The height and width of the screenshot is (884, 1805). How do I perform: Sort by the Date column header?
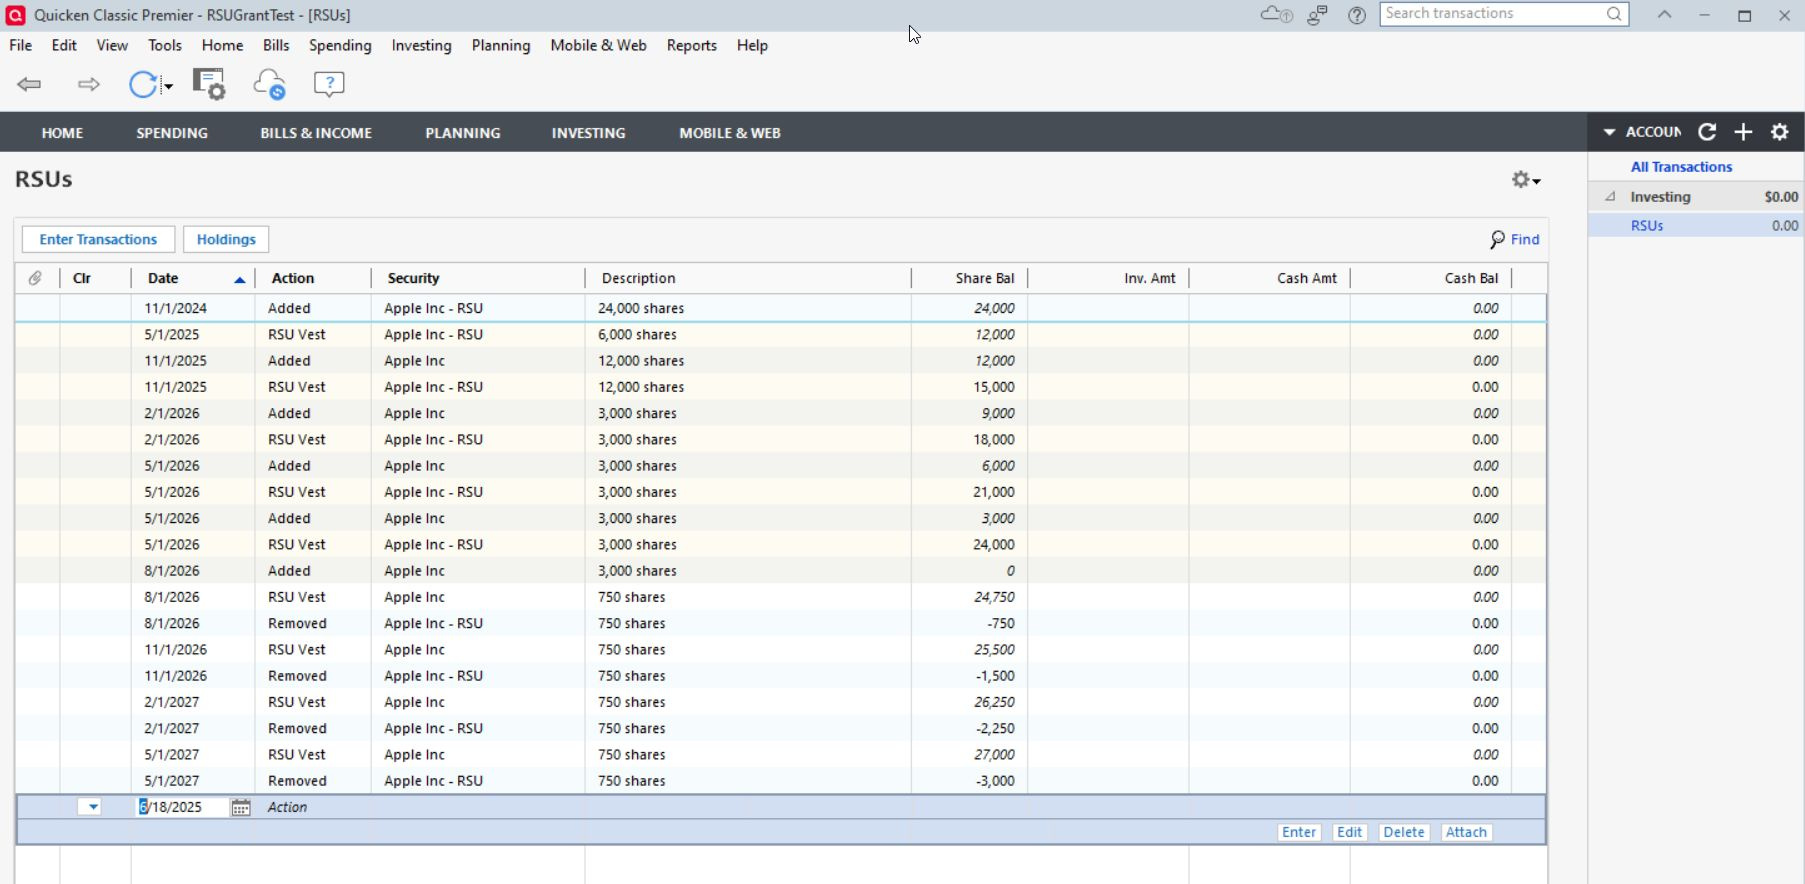pos(193,279)
